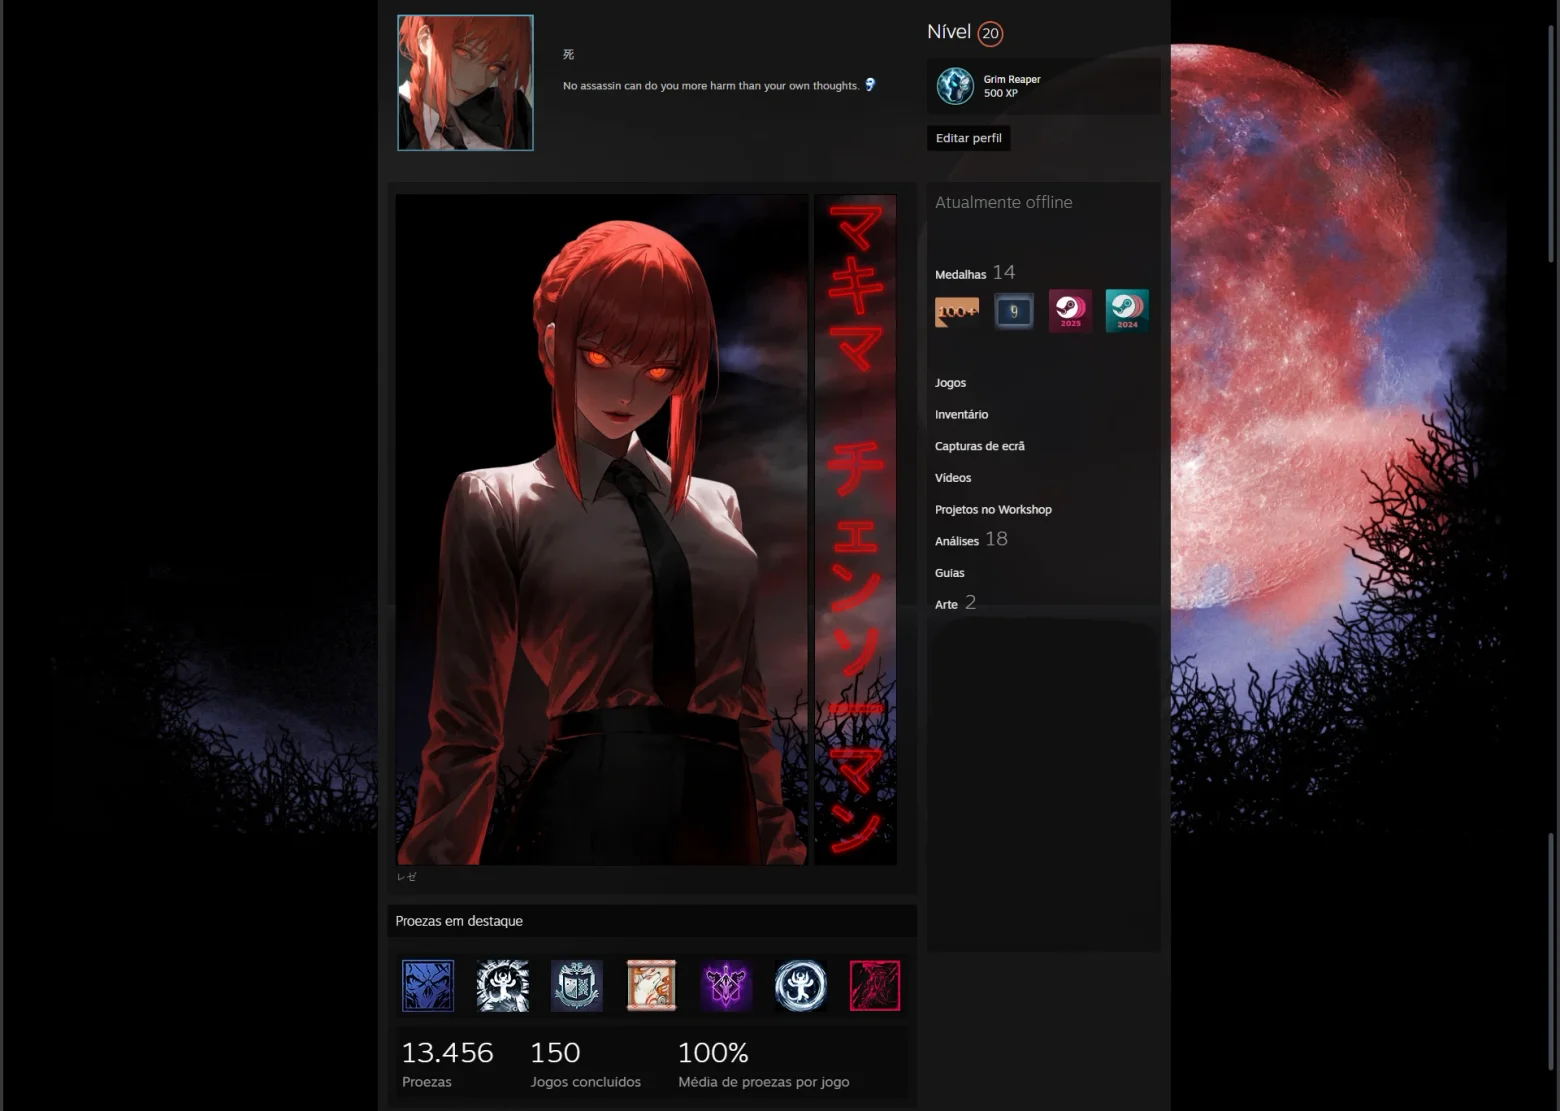Open the Arte 2 artwork section

coord(955,603)
